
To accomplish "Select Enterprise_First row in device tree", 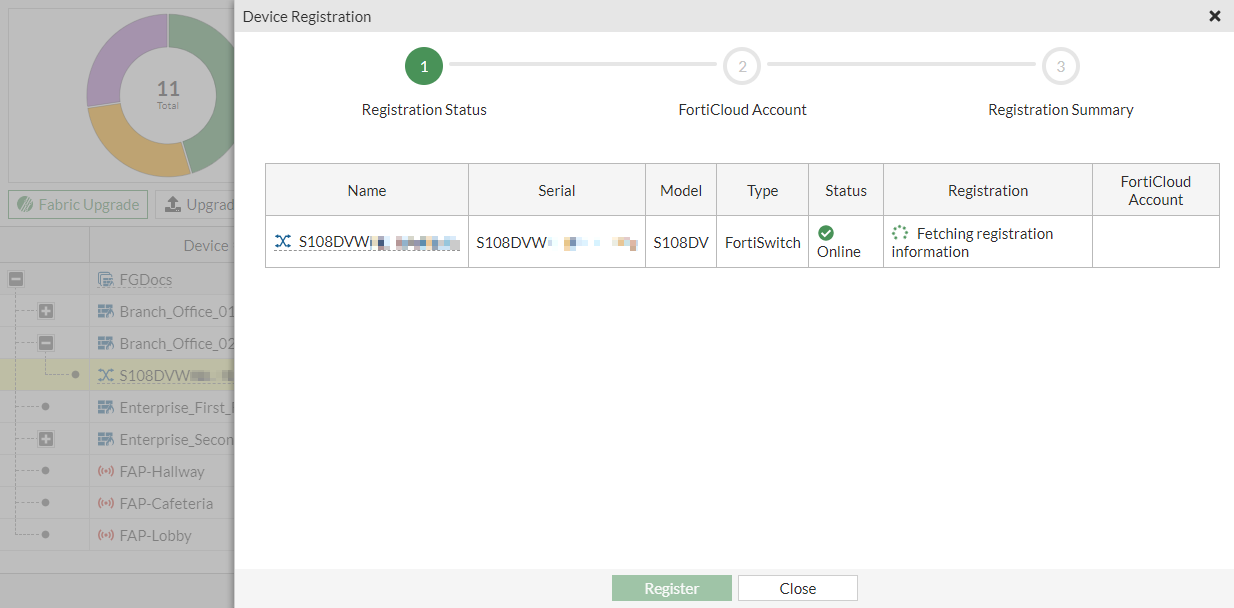I will tap(117, 407).
